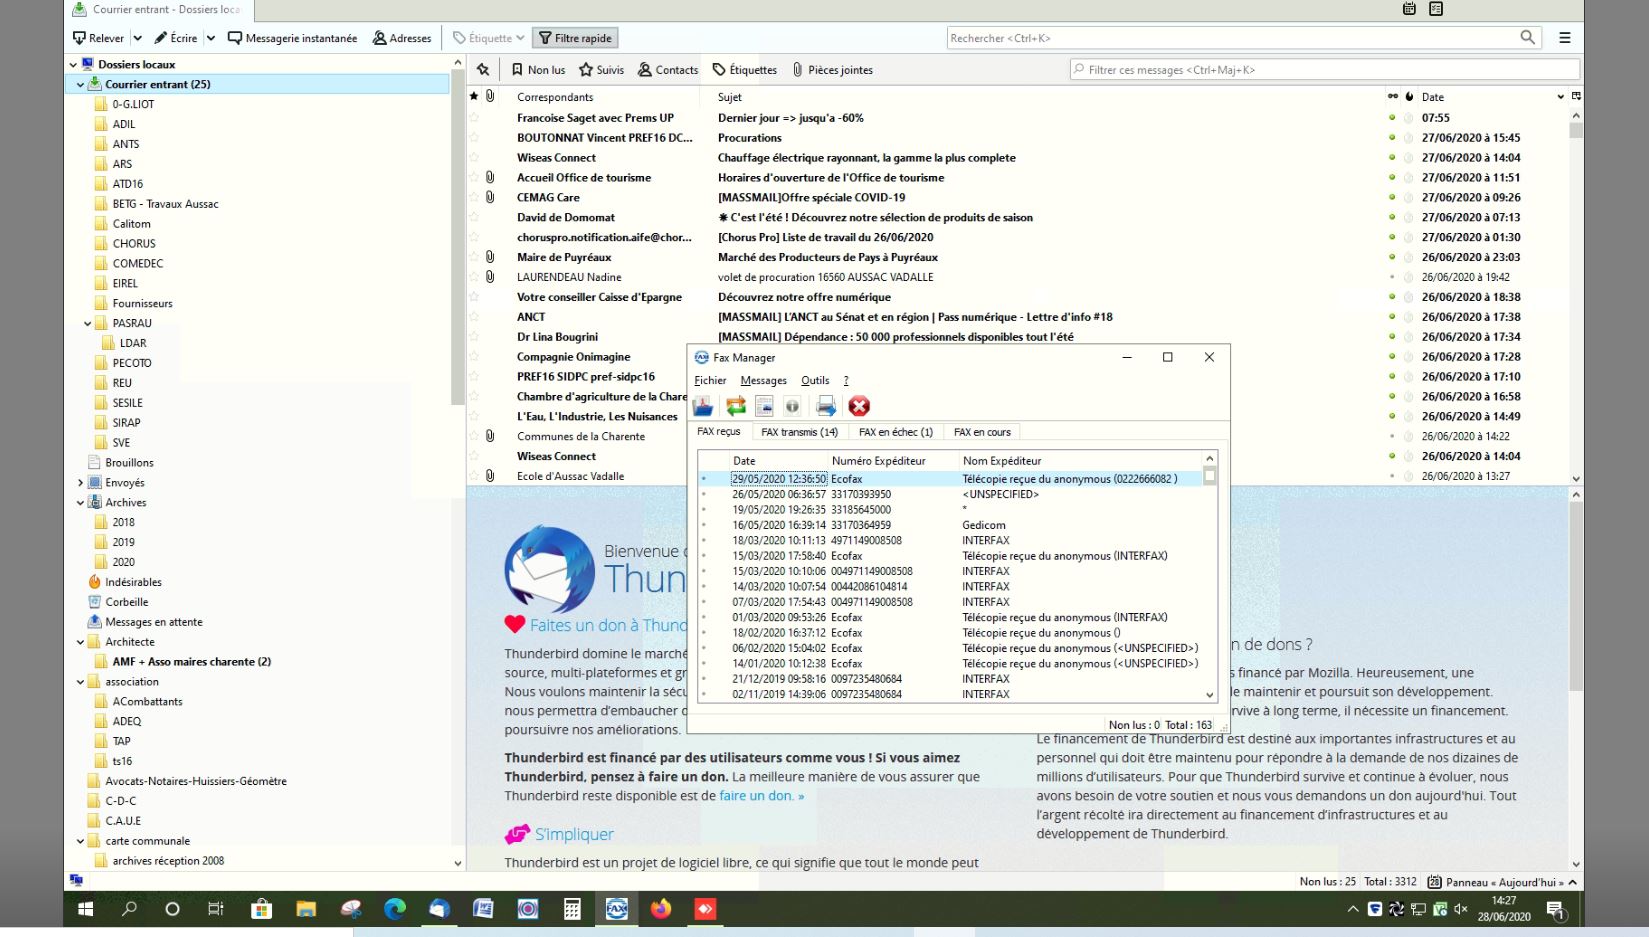
Task: Open the Écrire dropdown arrow
Action: [x=211, y=38]
